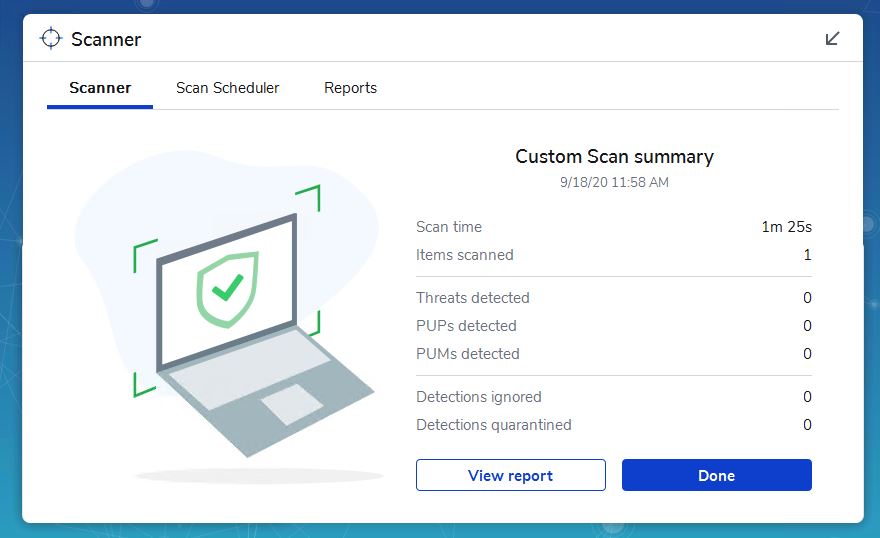The image size is (880, 538).
Task: Click the Scanner crosshair icon in title
Action: (51, 38)
